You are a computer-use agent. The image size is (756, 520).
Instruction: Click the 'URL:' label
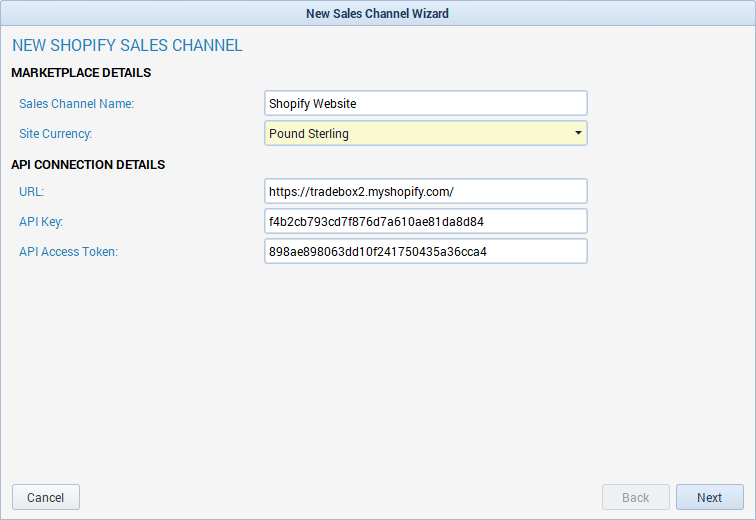click(31, 192)
